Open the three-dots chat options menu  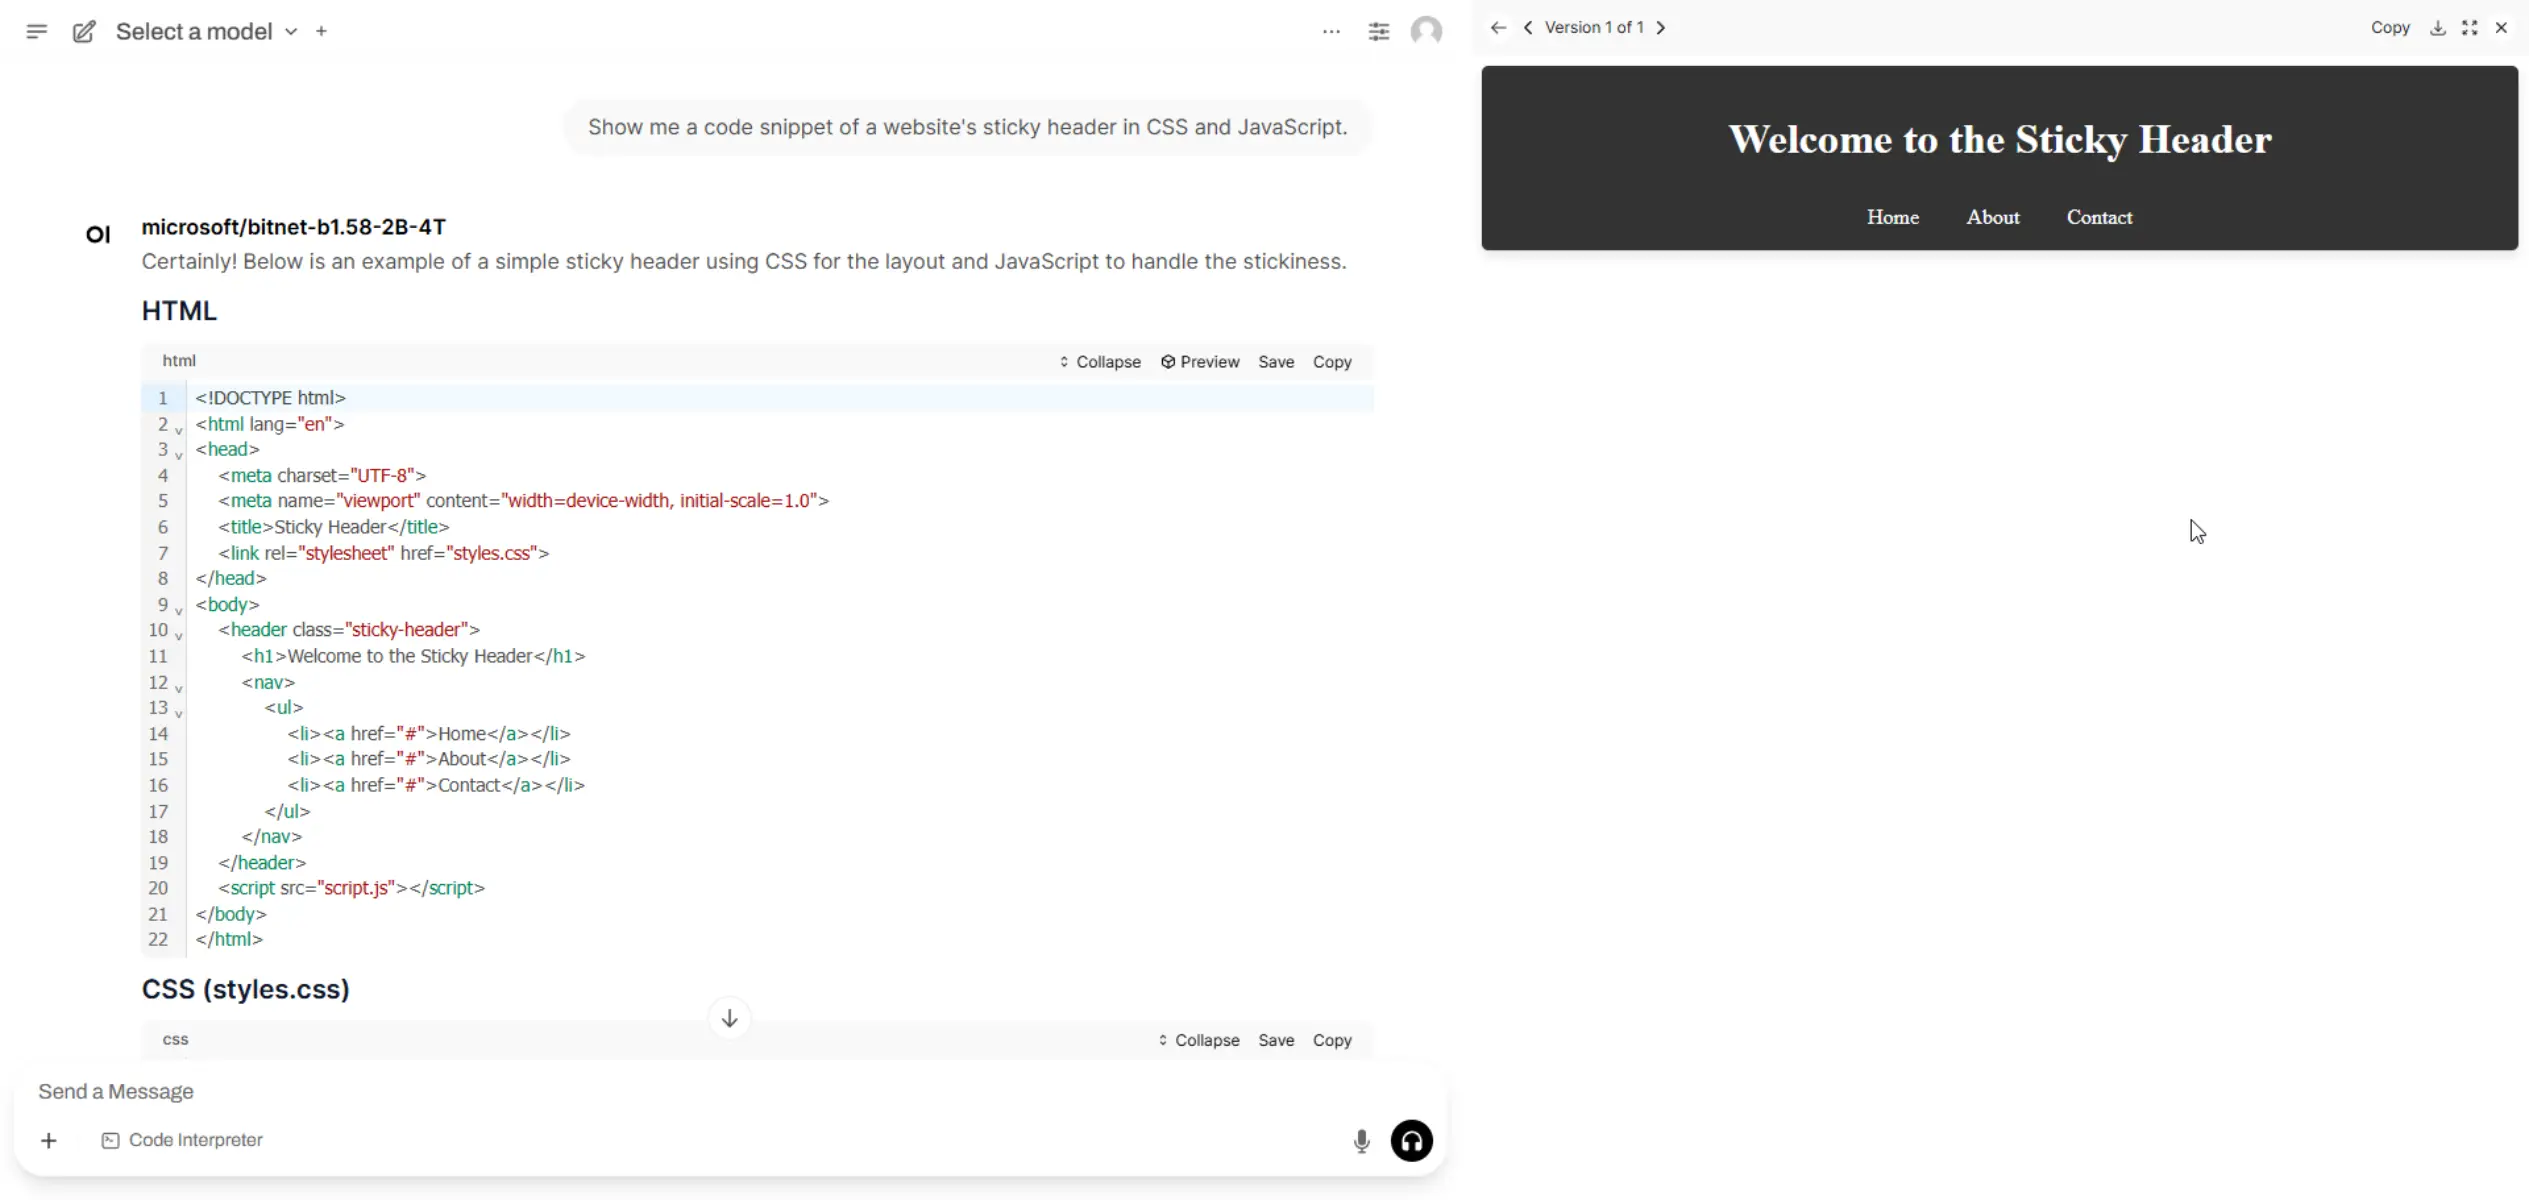coord(1330,31)
